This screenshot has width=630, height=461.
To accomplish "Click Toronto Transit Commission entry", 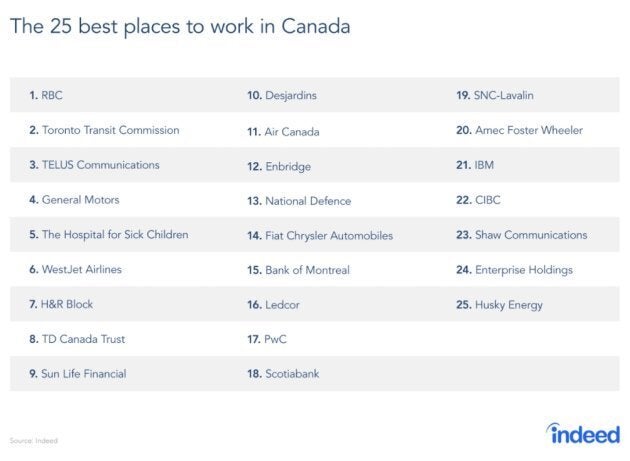I will [x=104, y=130].
